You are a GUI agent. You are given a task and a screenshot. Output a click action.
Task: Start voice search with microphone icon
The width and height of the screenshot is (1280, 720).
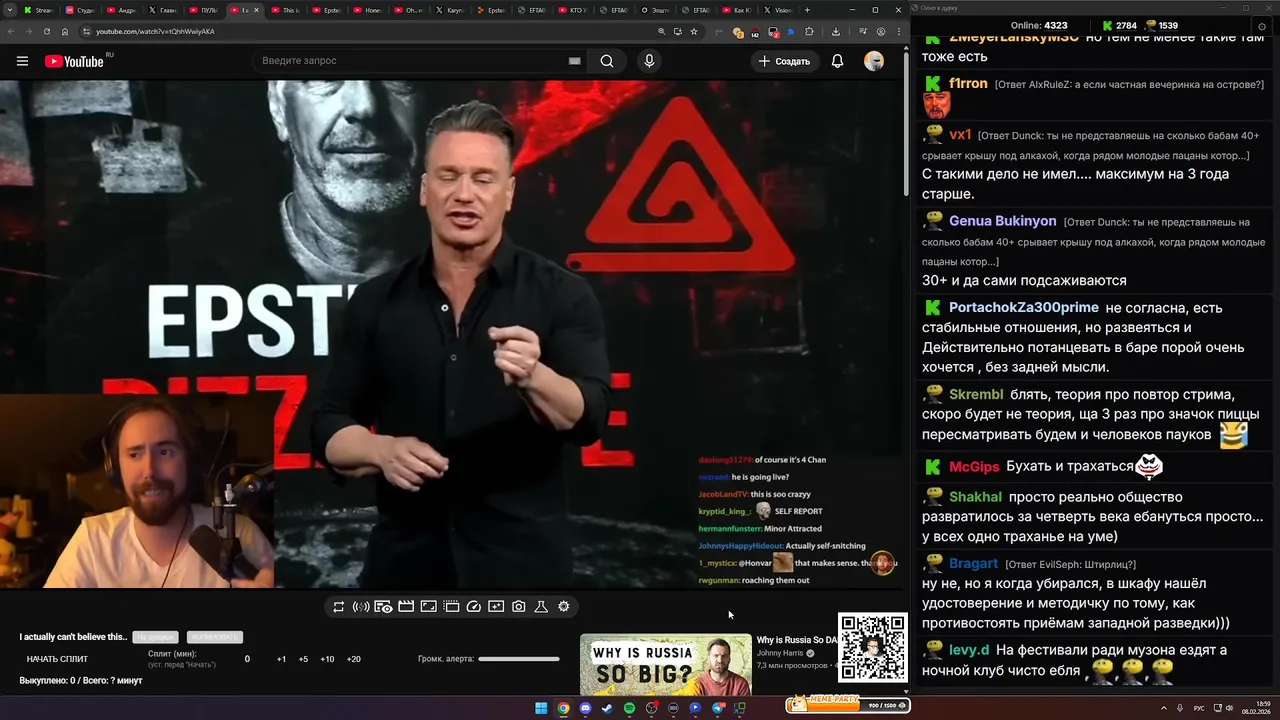click(x=649, y=61)
